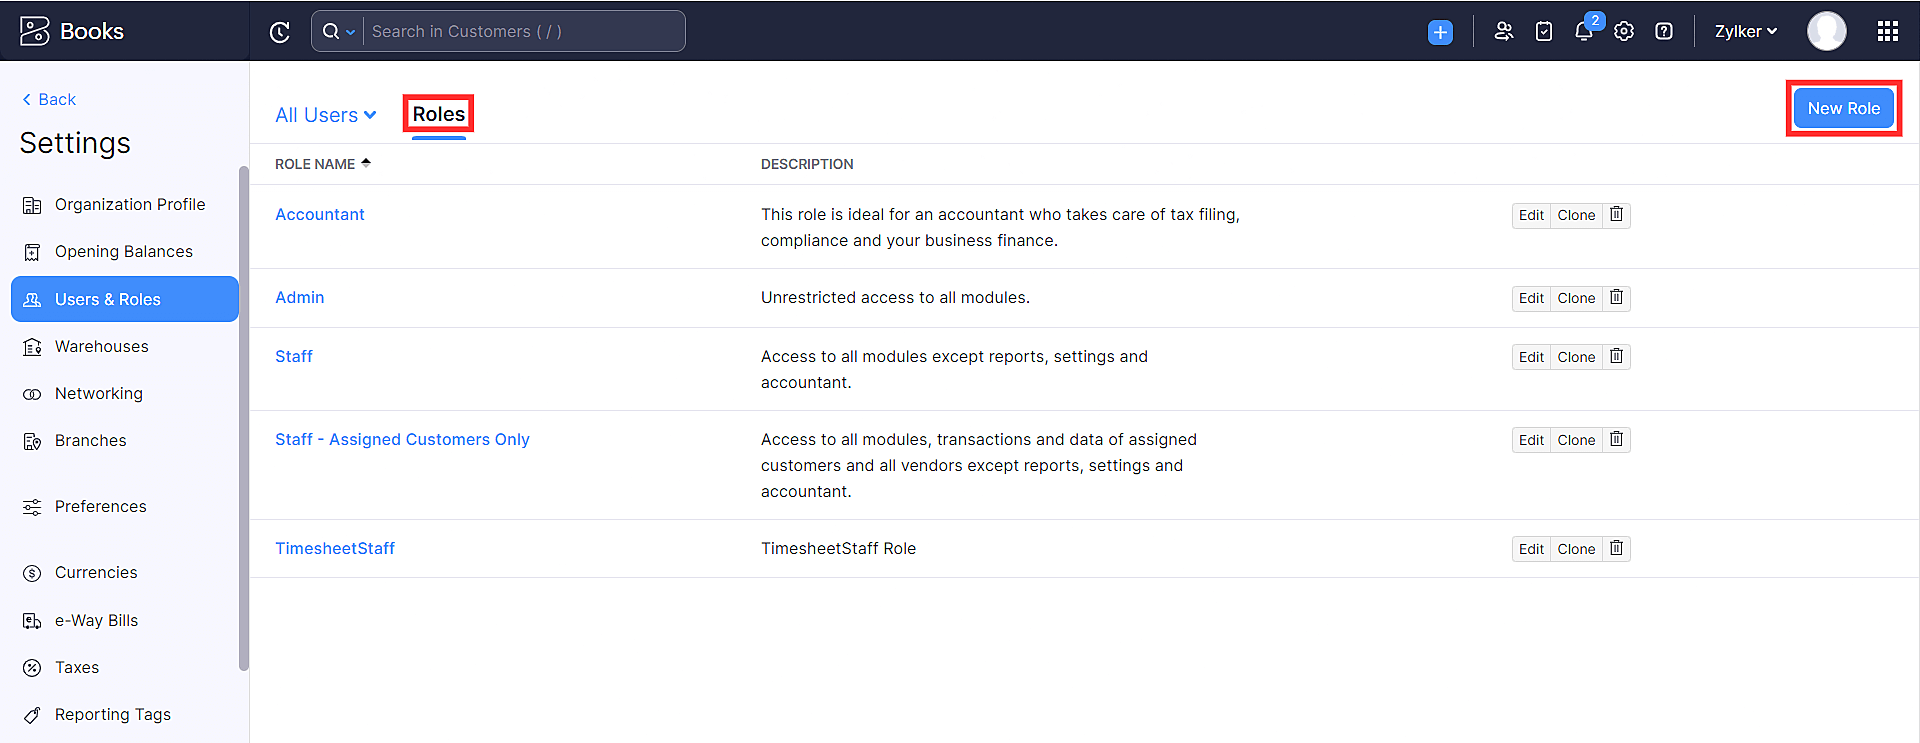Open Organization Profile in settings sidebar

pyautogui.click(x=130, y=205)
